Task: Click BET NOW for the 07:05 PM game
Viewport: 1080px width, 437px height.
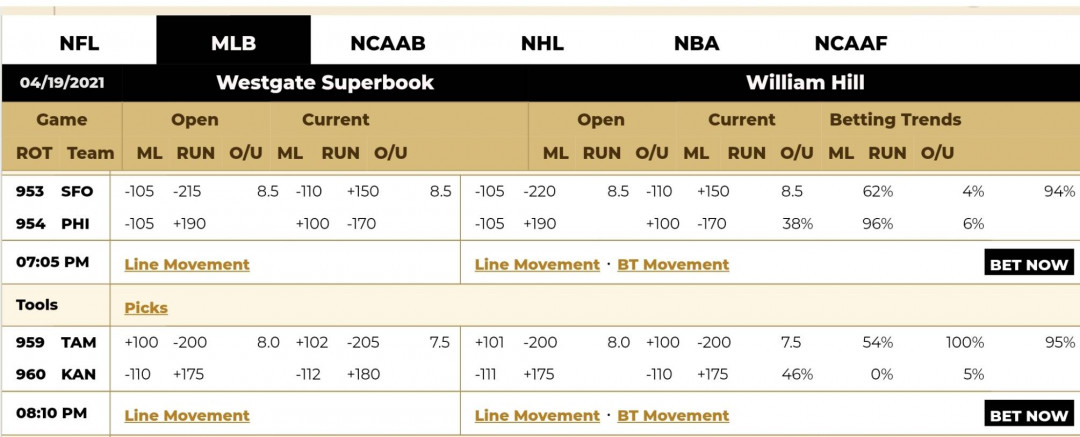Action: pyautogui.click(x=1028, y=264)
